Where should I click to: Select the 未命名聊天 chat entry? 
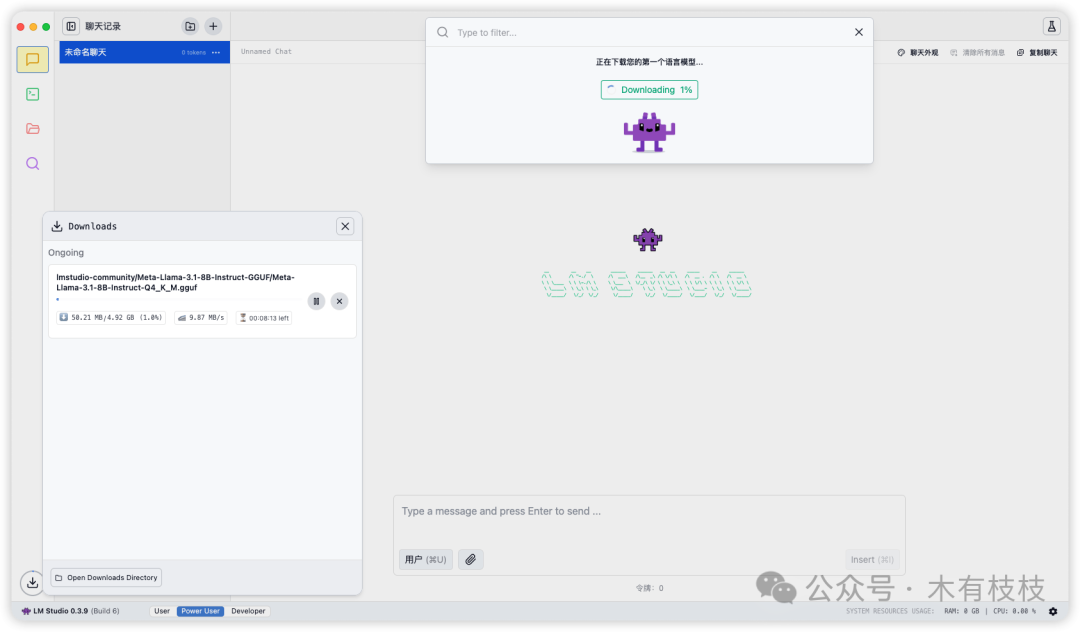point(145,52)
